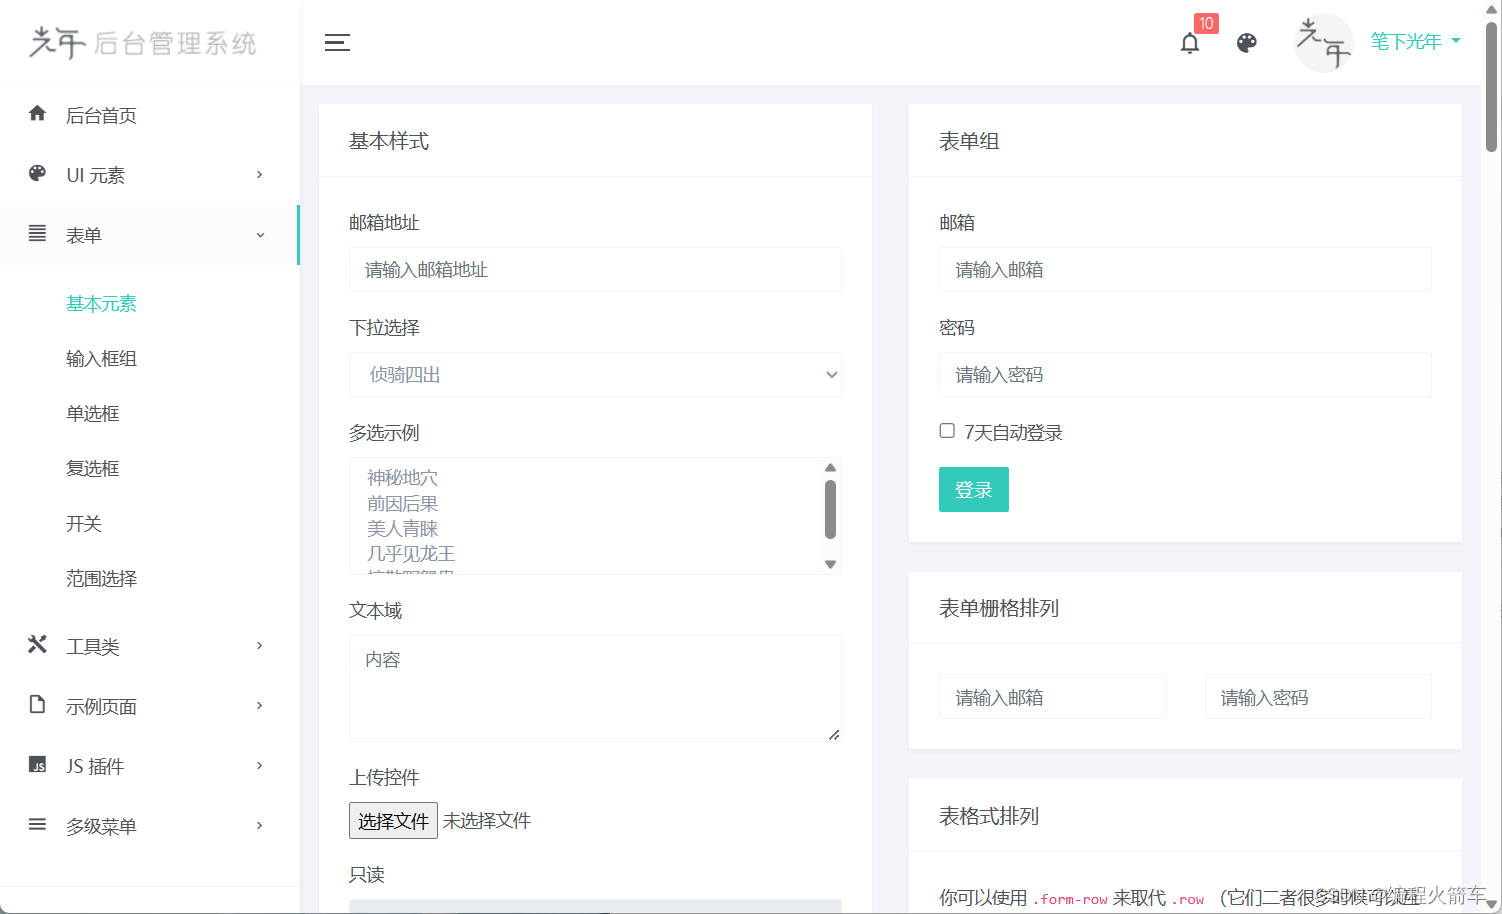Viewport: 1502px width, 914px height.
Task: Click the palette icon beside UI 元素
Action: click(38, 173)
